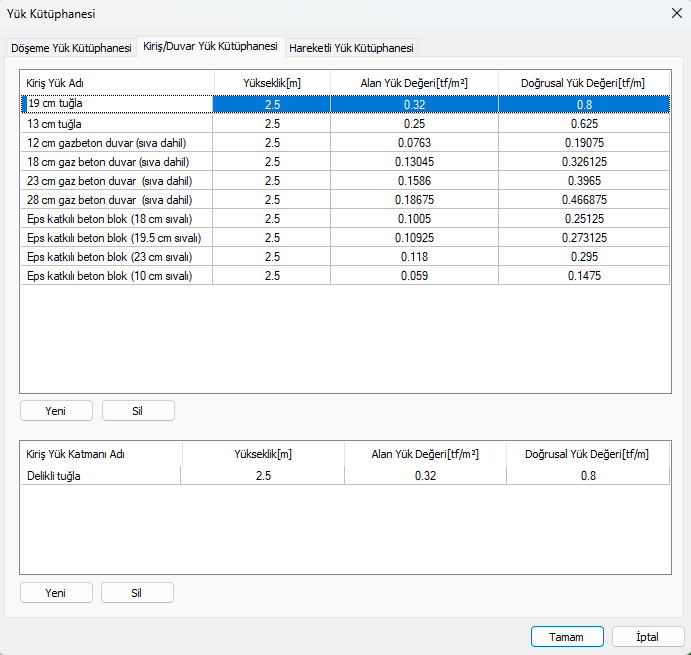Select 'Eps katkılı beton blok (10 cm sıvalı)'
This screenshot has width=691, height=655.
346,275
